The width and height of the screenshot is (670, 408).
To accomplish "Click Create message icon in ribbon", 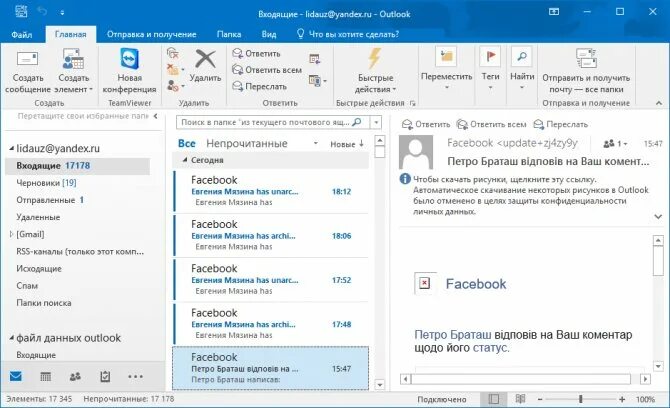I will (27, 59).
